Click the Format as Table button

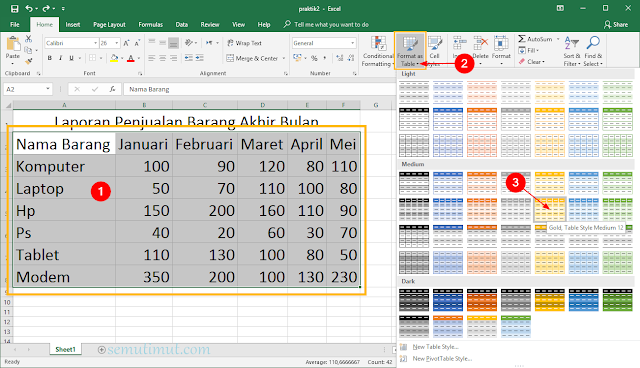coord(410,51)
